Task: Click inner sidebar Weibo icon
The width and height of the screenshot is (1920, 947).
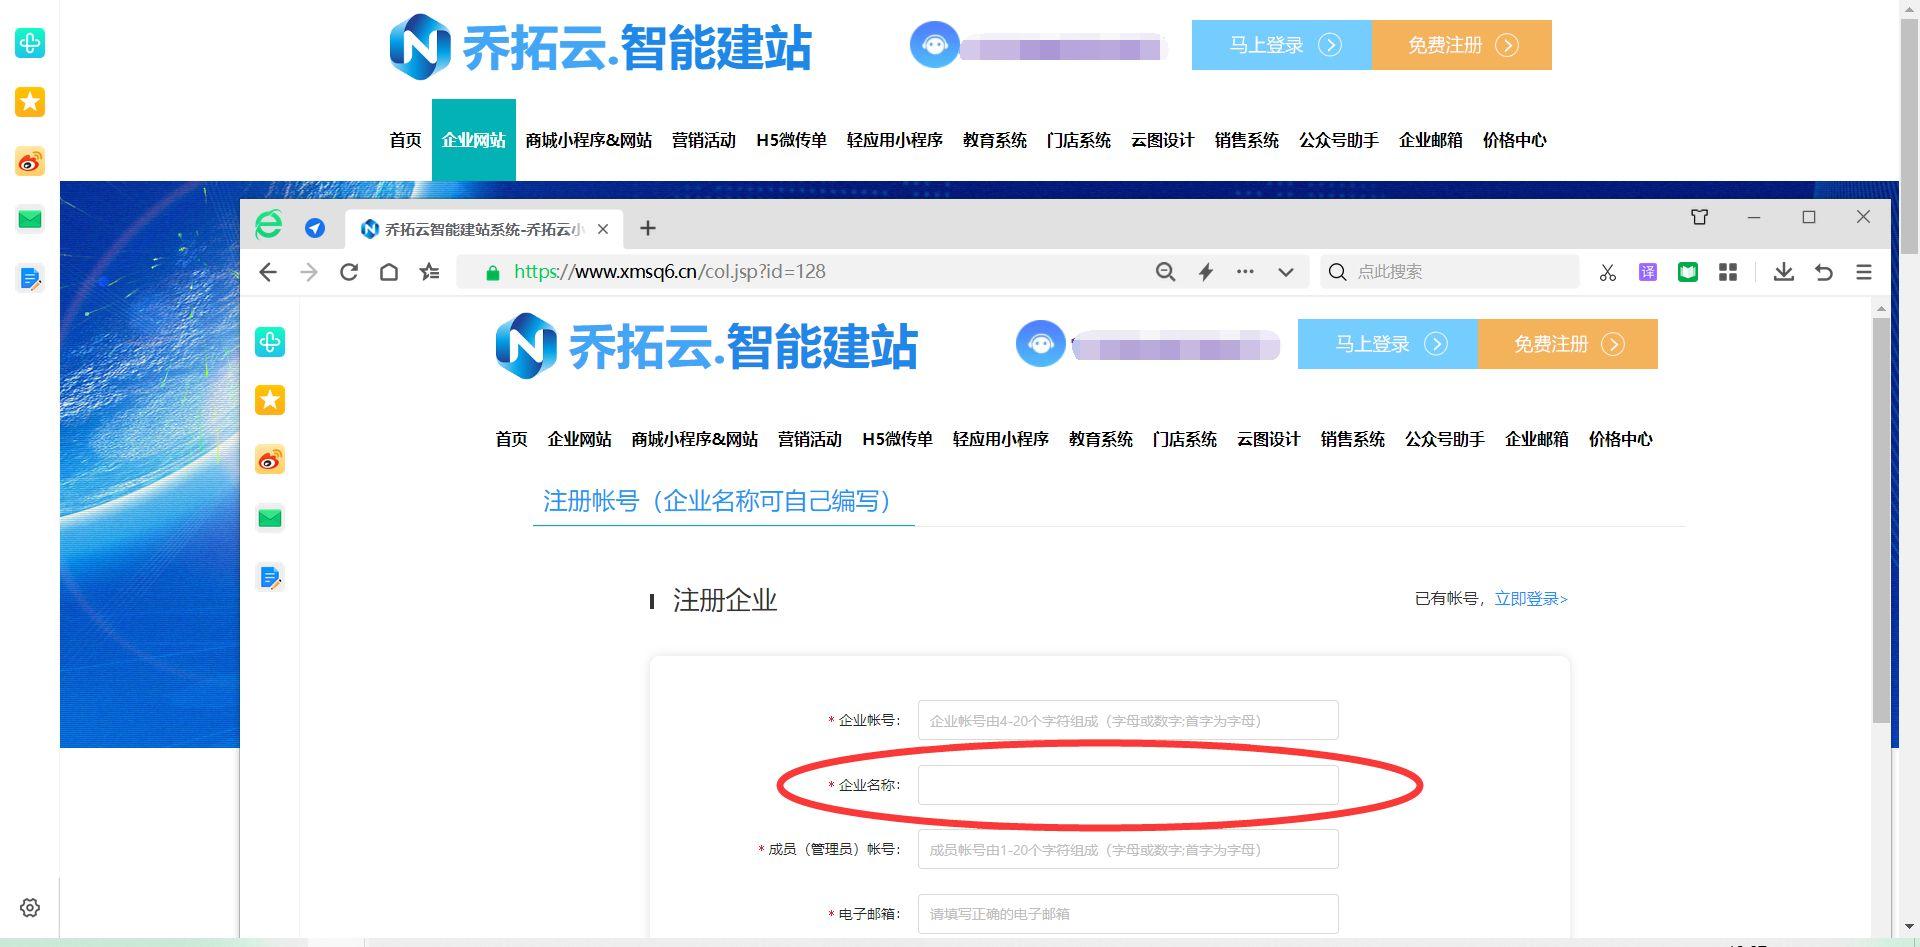Action: 270,460
